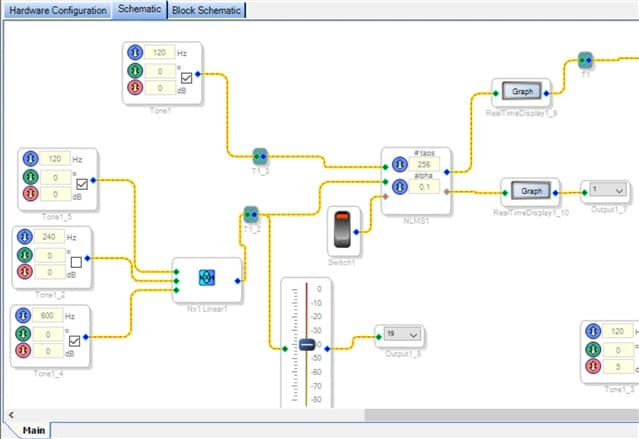Switch to the Hardware Configuration tab
The height and width of the screenshot is (439, 639).
[x=57, y=10]
